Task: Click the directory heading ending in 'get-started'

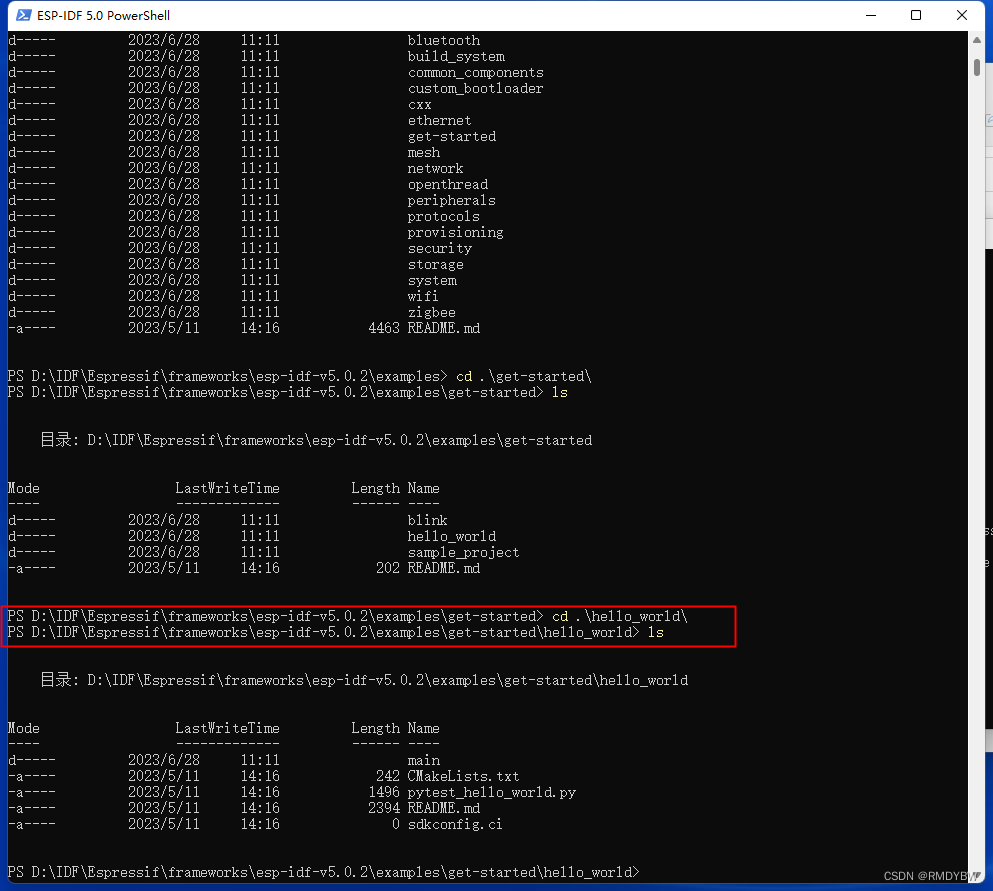Action: (x=316, y=440)
